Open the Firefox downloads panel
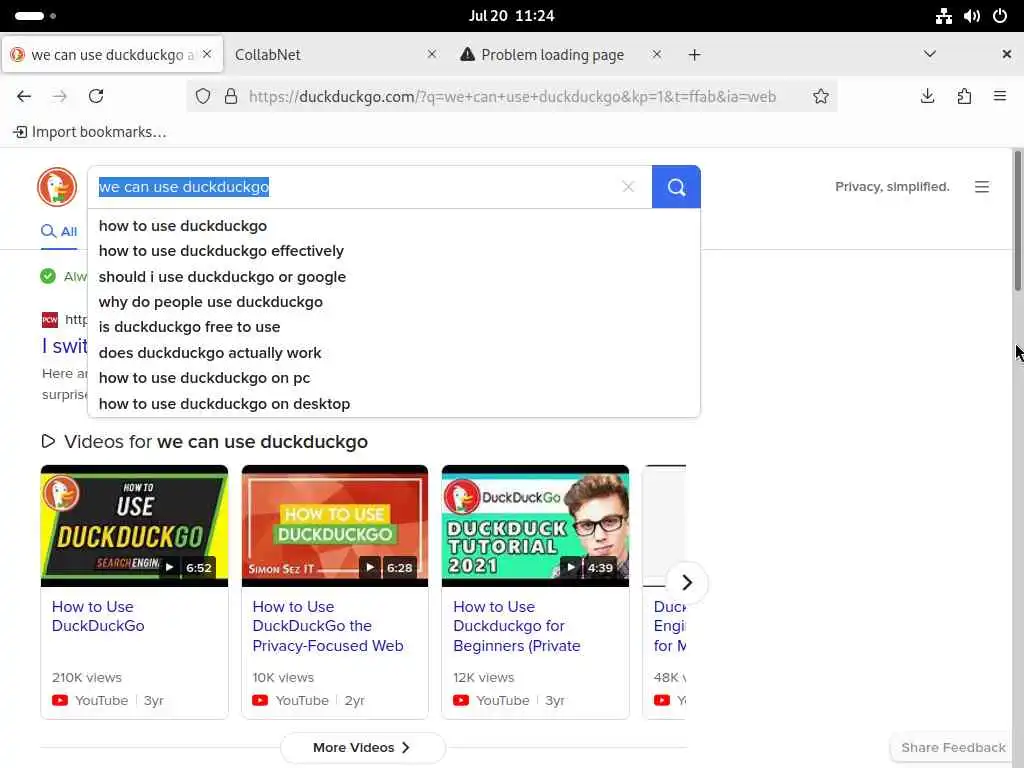Screen dimensions: 1024x768 (927, 96)
